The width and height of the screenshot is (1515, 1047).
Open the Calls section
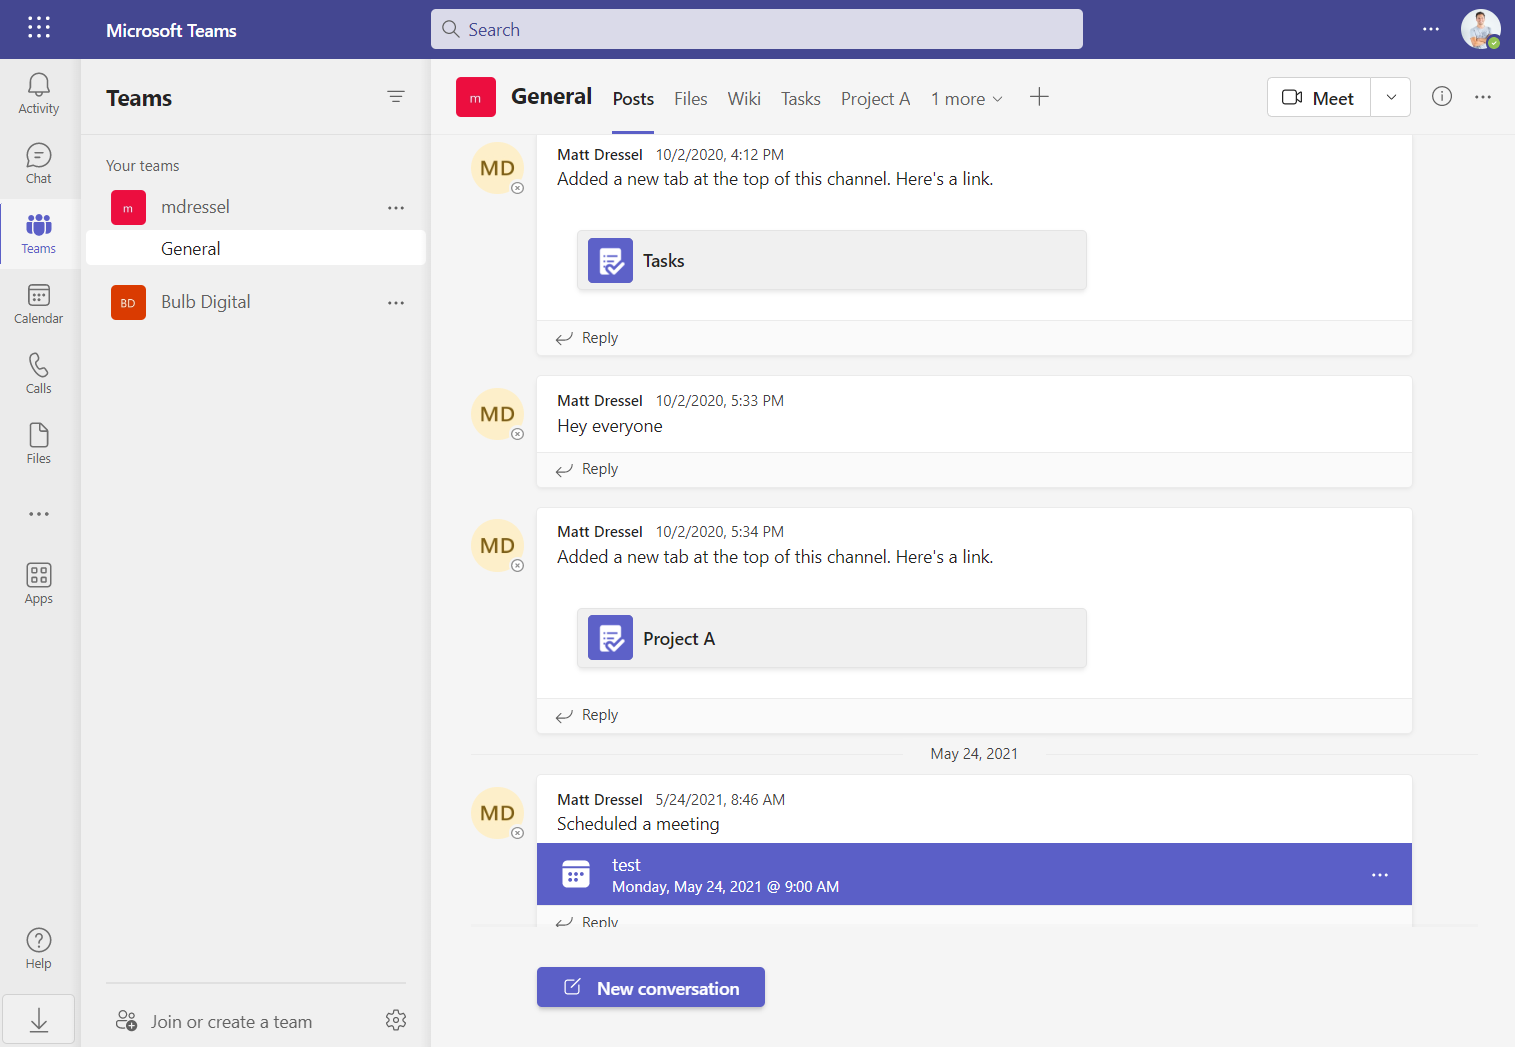pos(39,374)
